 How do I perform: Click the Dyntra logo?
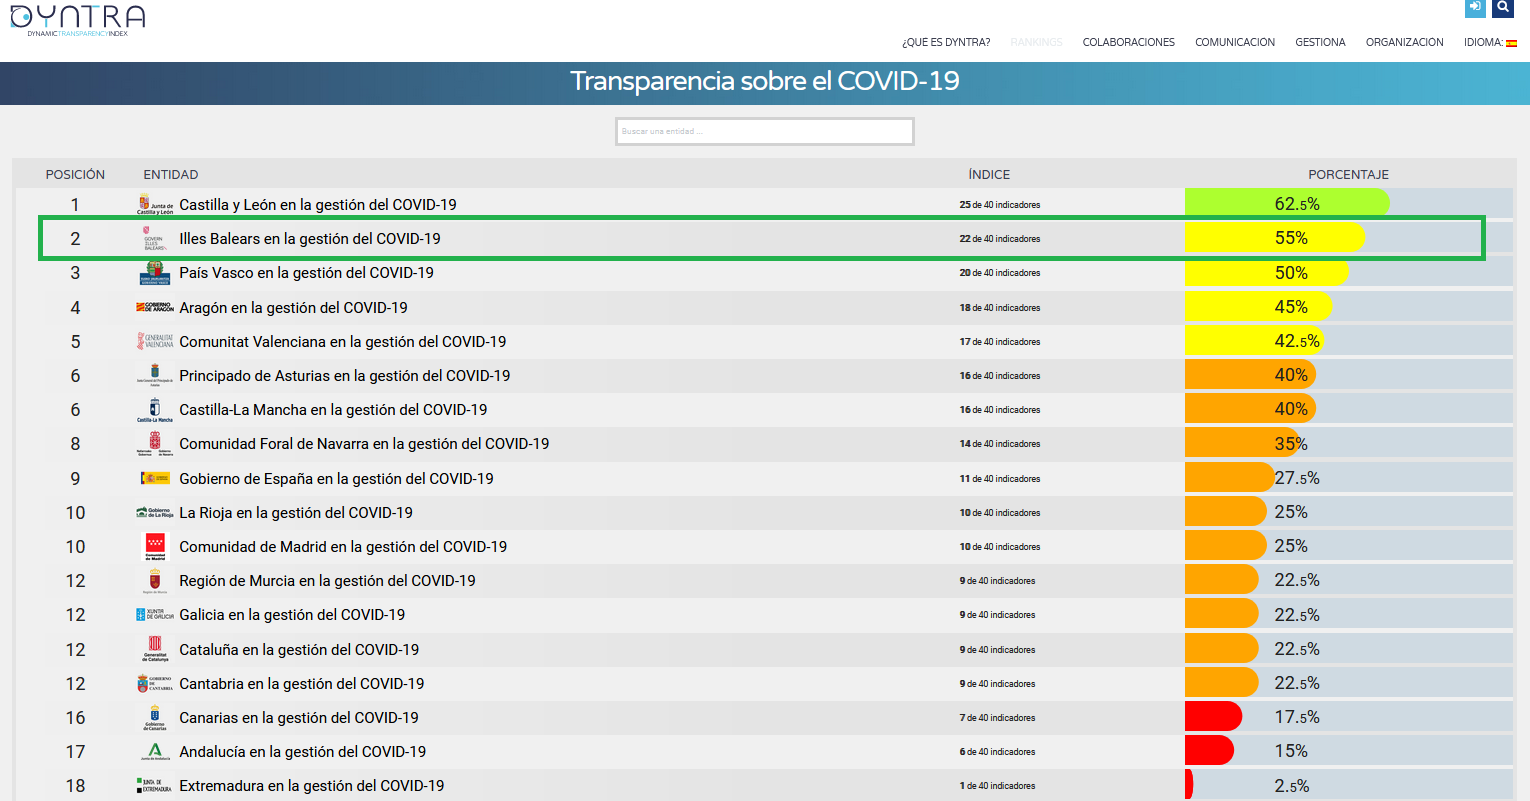point(78,20)
